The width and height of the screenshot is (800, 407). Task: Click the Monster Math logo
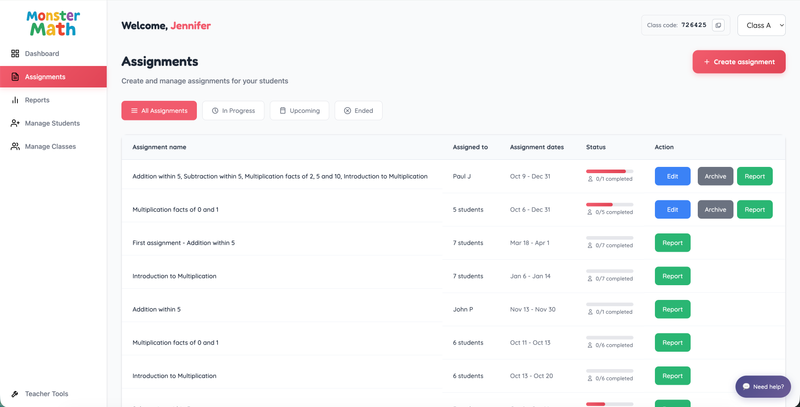click(53, 23)
